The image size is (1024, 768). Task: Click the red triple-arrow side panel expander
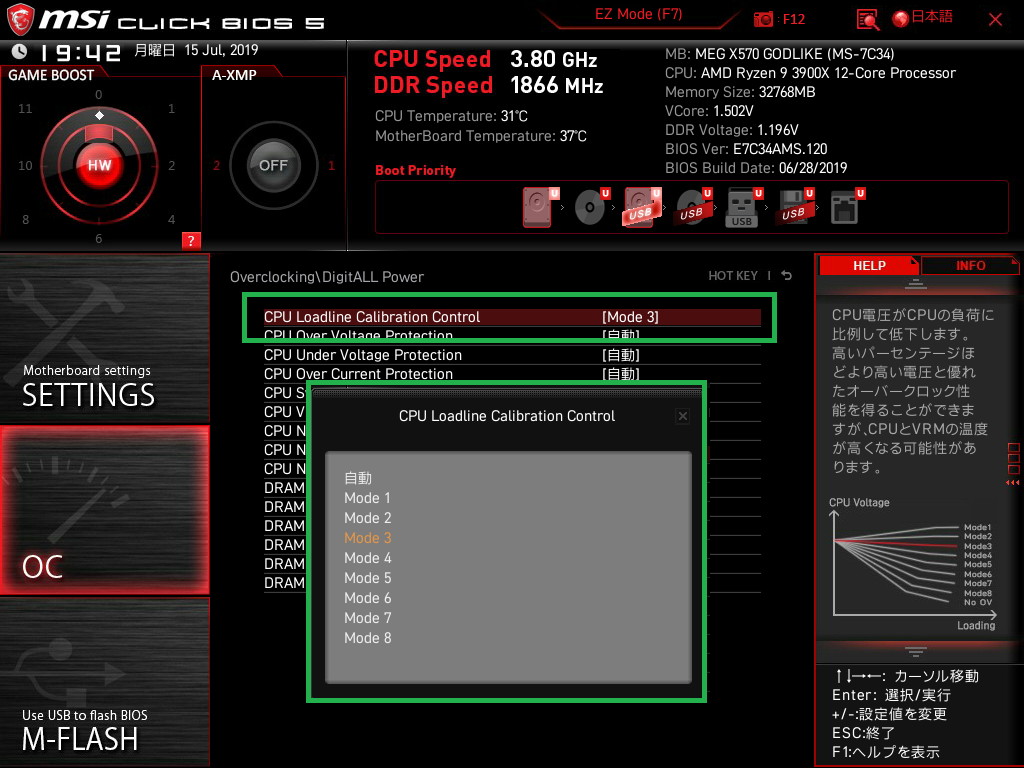coord(1012,483)
